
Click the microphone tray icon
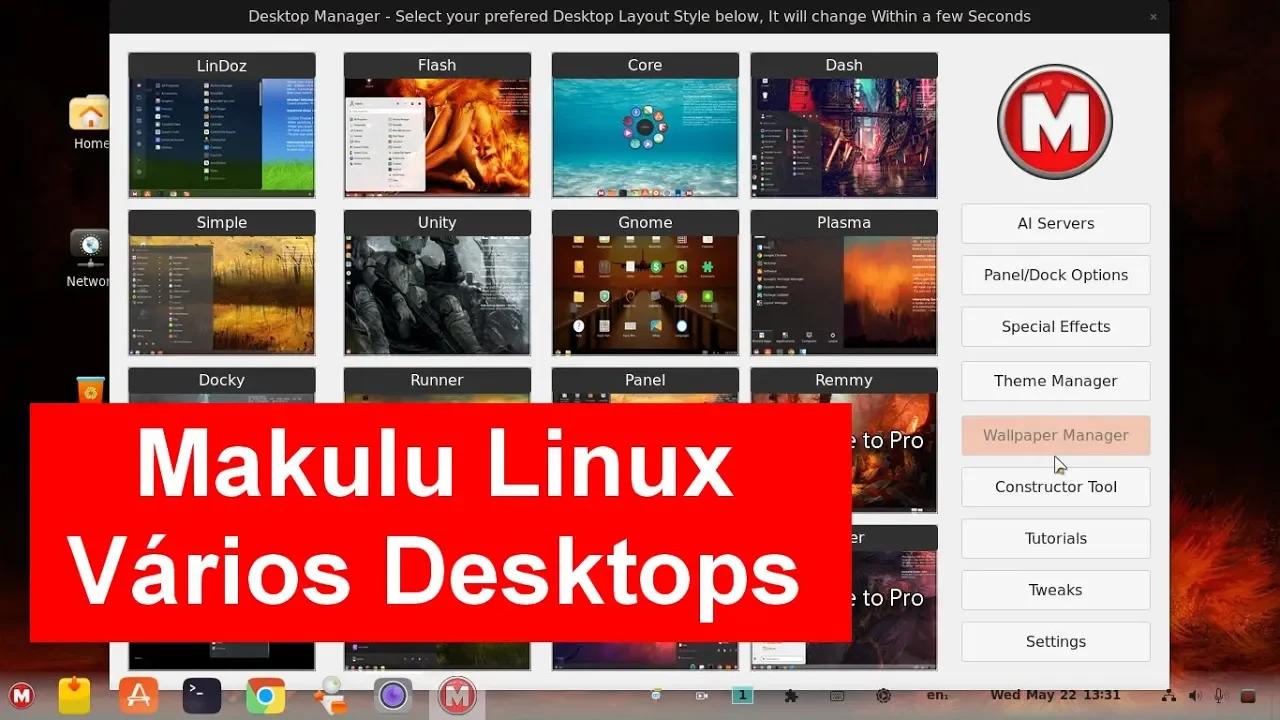[1219, 696]
